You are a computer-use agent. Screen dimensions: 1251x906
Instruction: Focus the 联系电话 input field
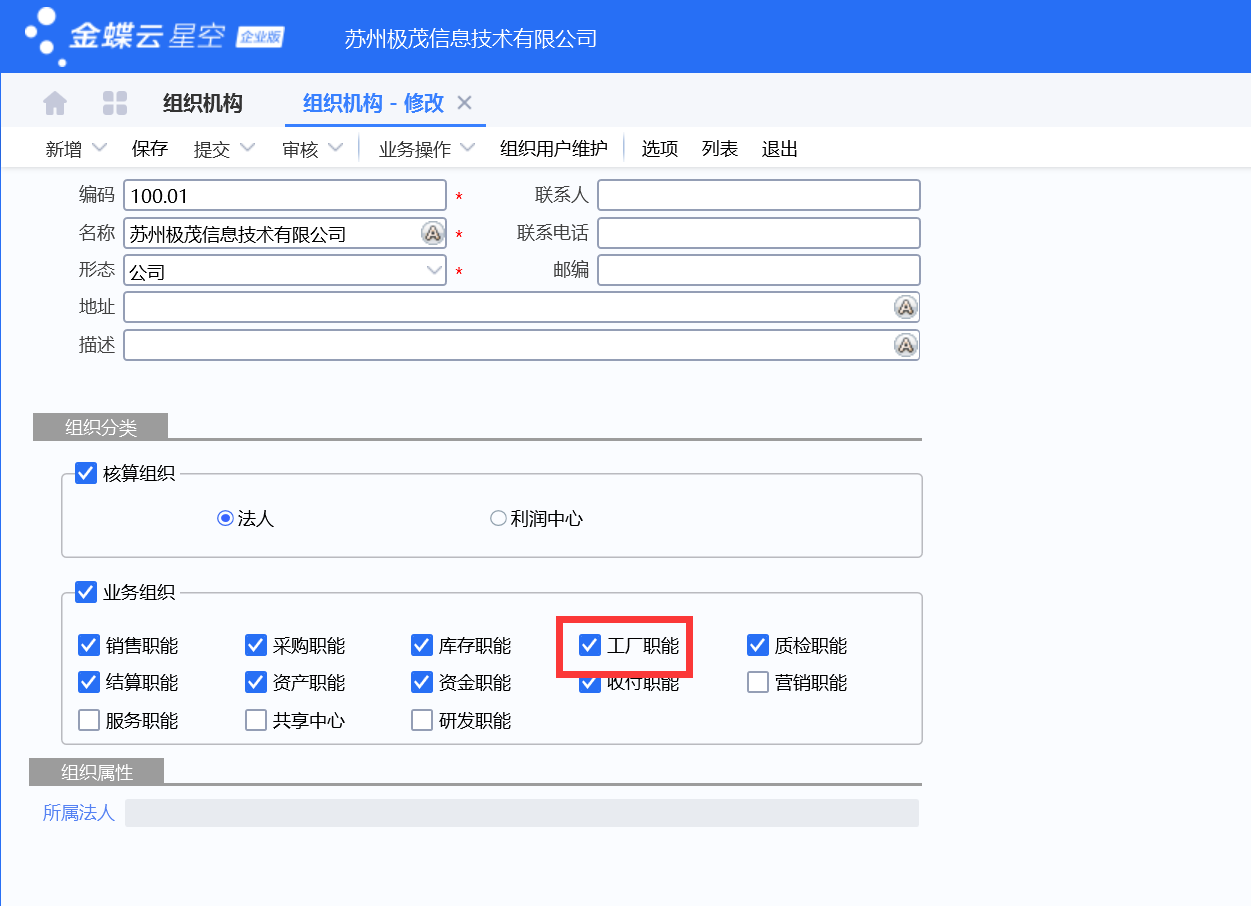click(759, 233)
